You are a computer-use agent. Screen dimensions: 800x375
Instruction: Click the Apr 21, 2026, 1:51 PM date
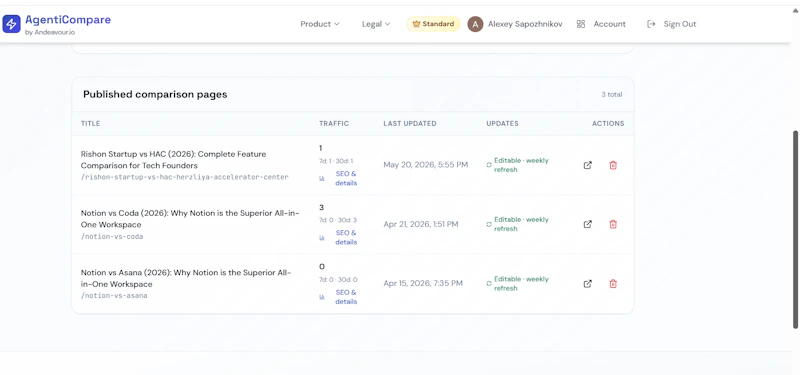tap(421, 224)
